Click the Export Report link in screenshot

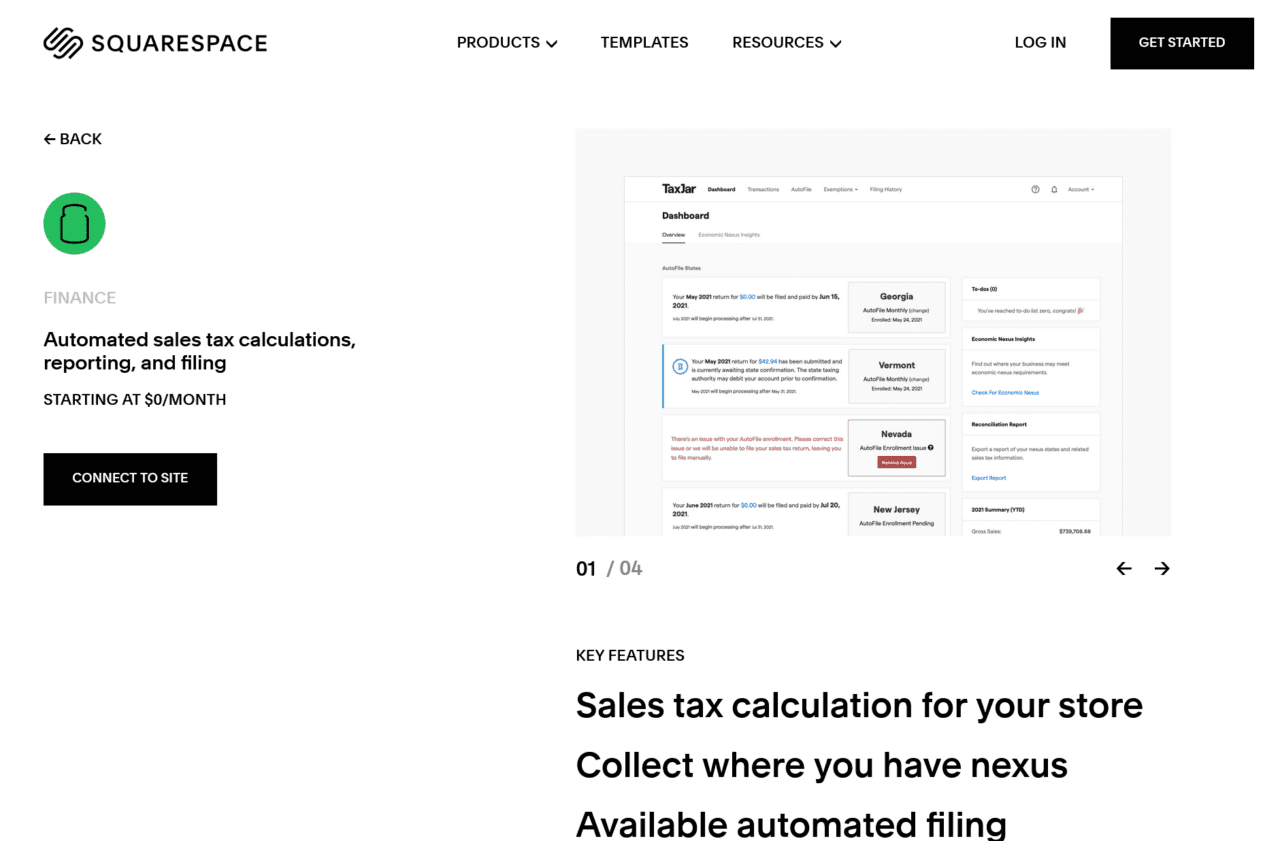point(989,478)
